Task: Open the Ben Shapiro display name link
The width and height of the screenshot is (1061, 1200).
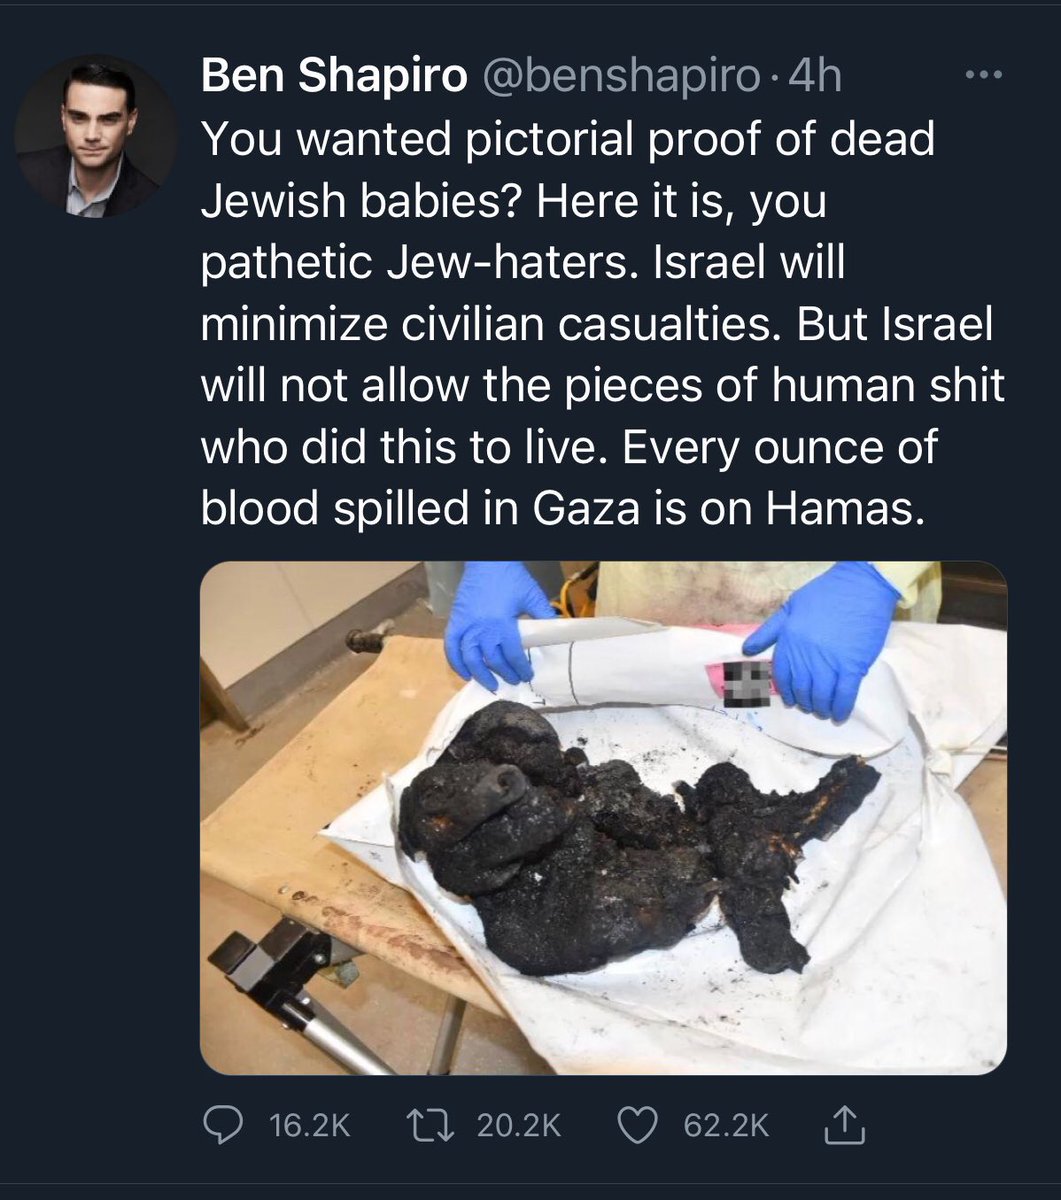Action: [334, 76]
